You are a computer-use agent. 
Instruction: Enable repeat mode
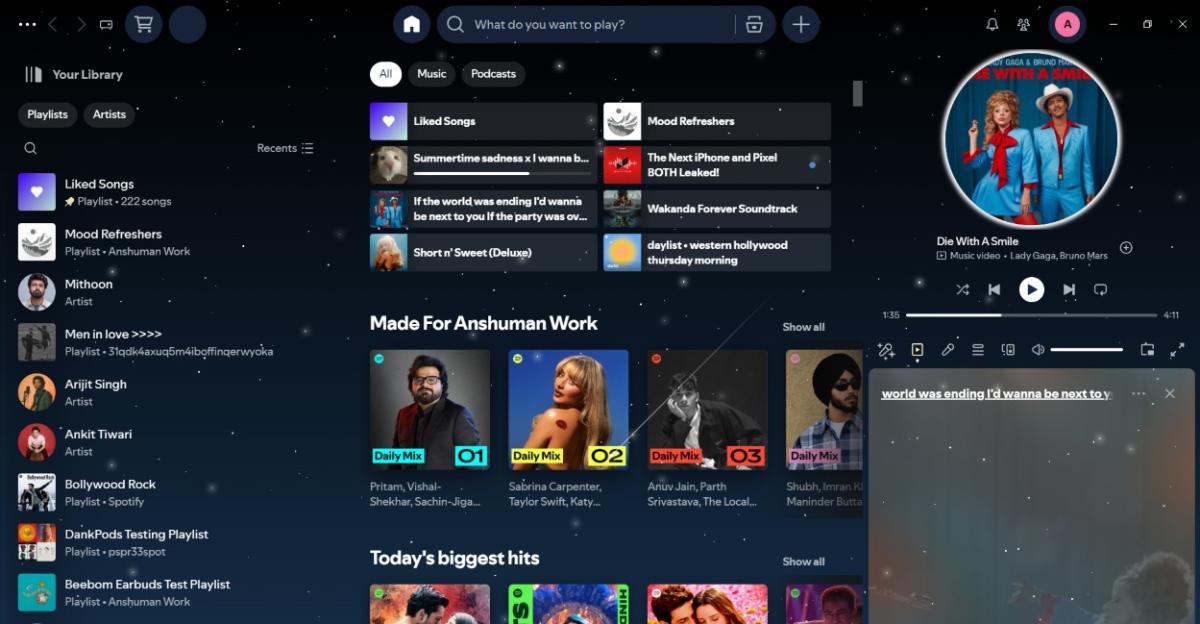[1100, 289]
